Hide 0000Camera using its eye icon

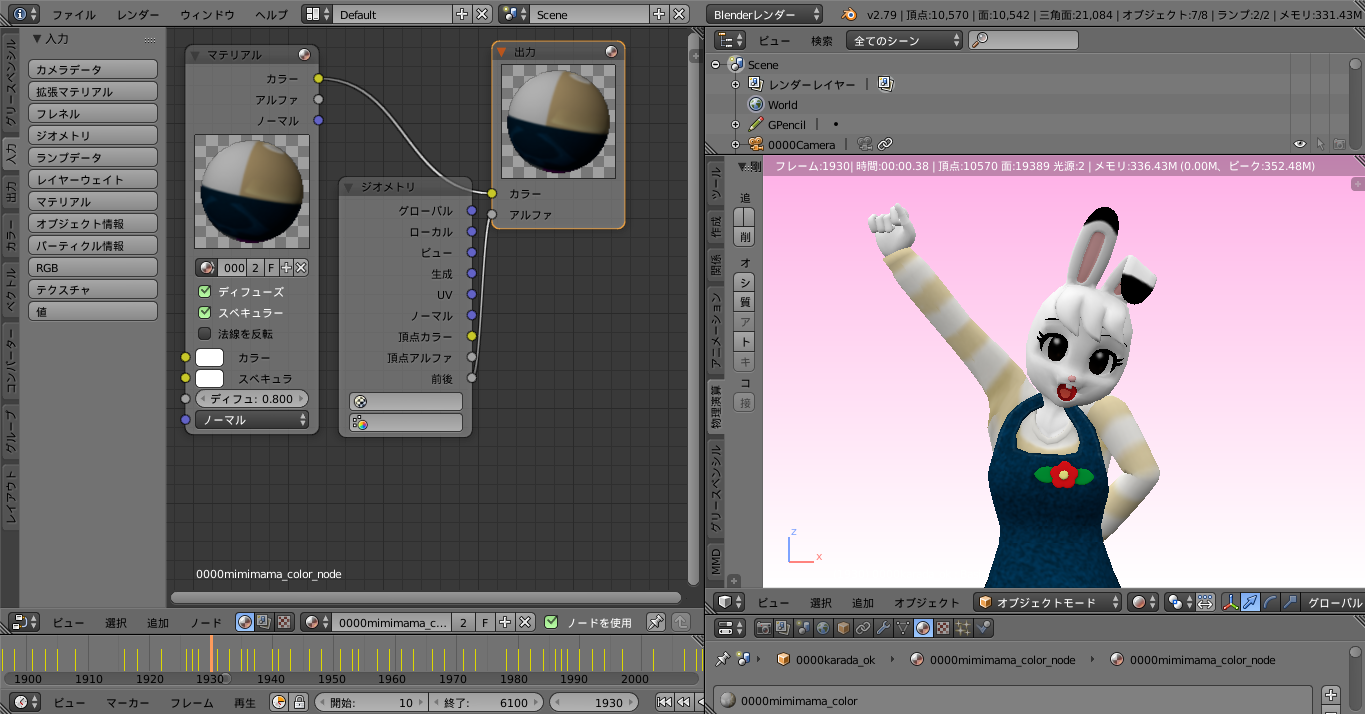[1300, 145]
